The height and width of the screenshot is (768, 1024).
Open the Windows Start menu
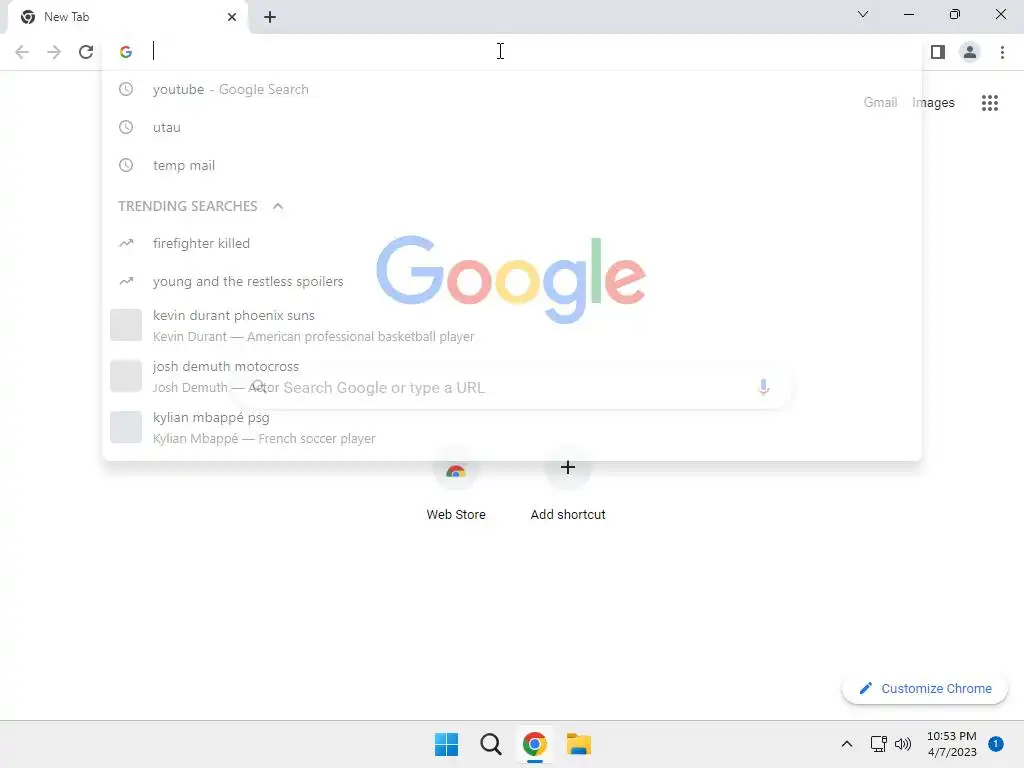coord(447,744)
